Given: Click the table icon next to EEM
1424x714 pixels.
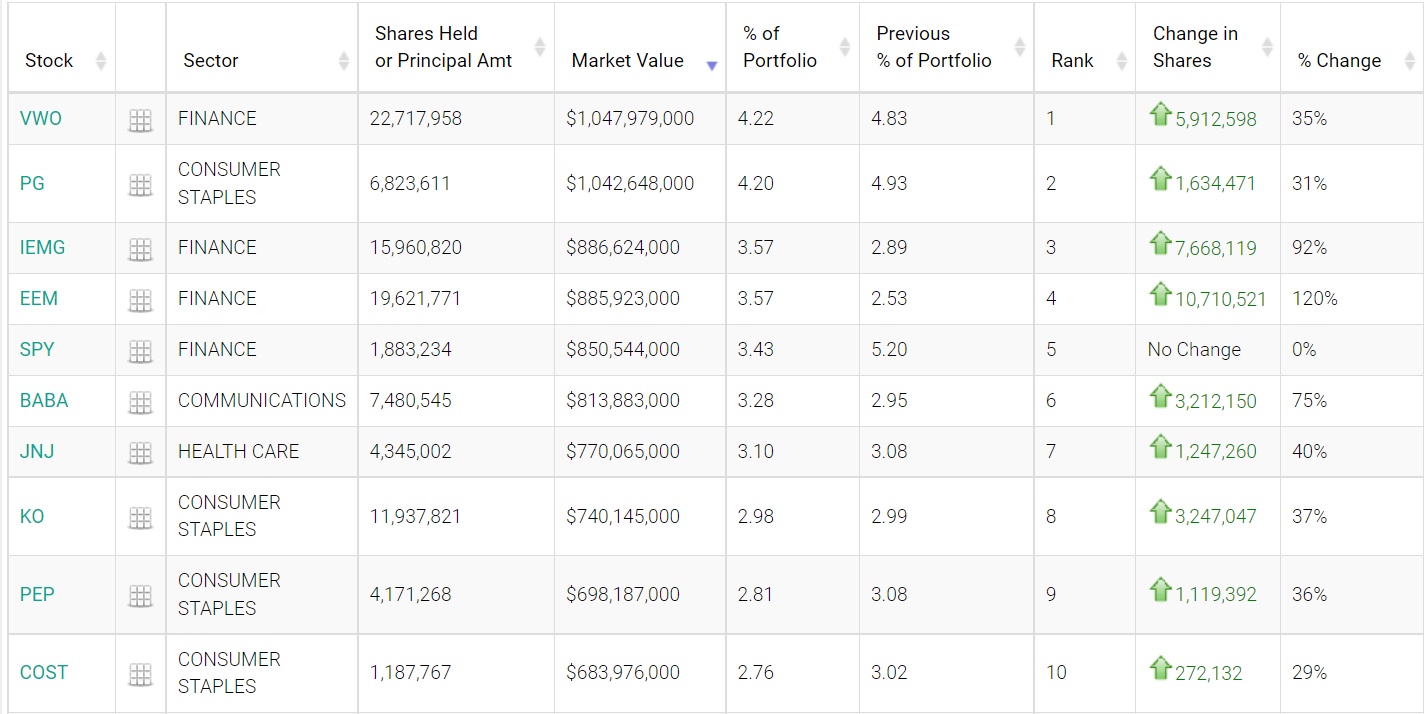Looking at the screenshot, I should (x=140, y=300).
